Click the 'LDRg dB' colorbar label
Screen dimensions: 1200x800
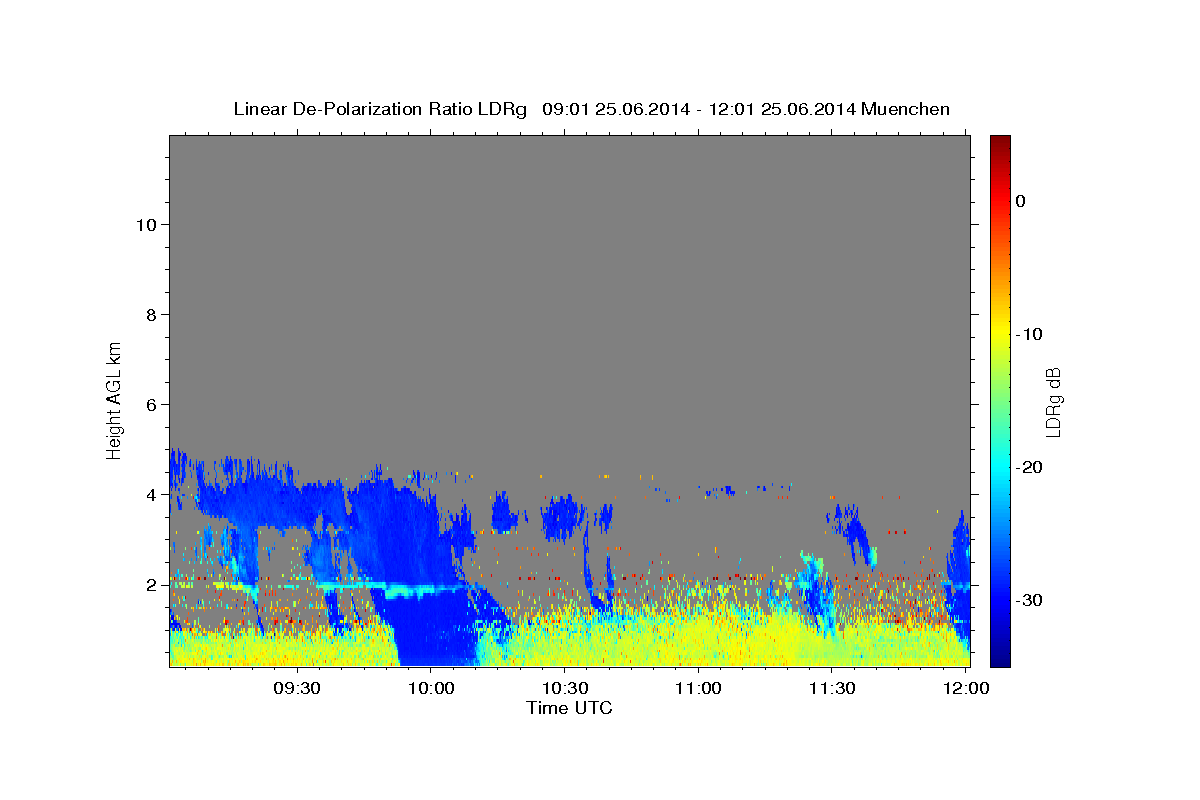click(x=1053, y=402)
